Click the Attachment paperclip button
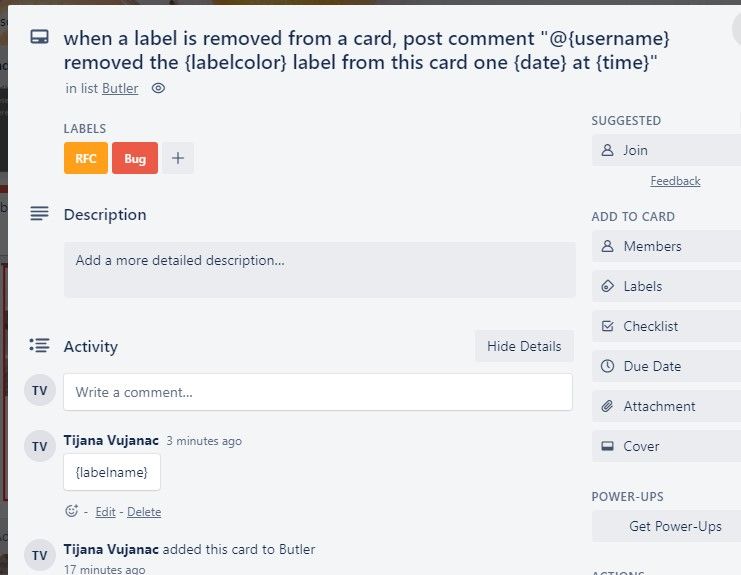The width and height of the screenshot is (741, 575). (666, 406)
